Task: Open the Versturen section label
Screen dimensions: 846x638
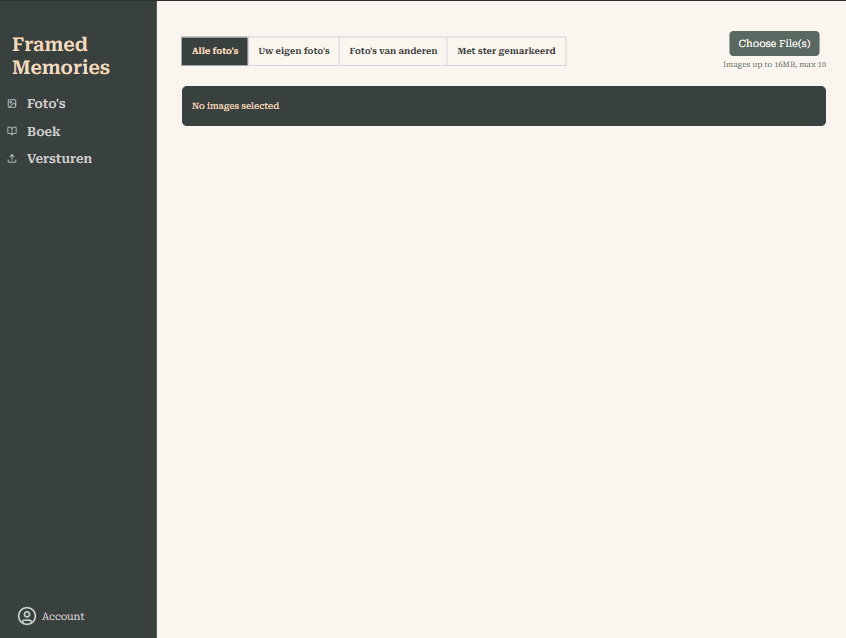Action: (59, 158)
